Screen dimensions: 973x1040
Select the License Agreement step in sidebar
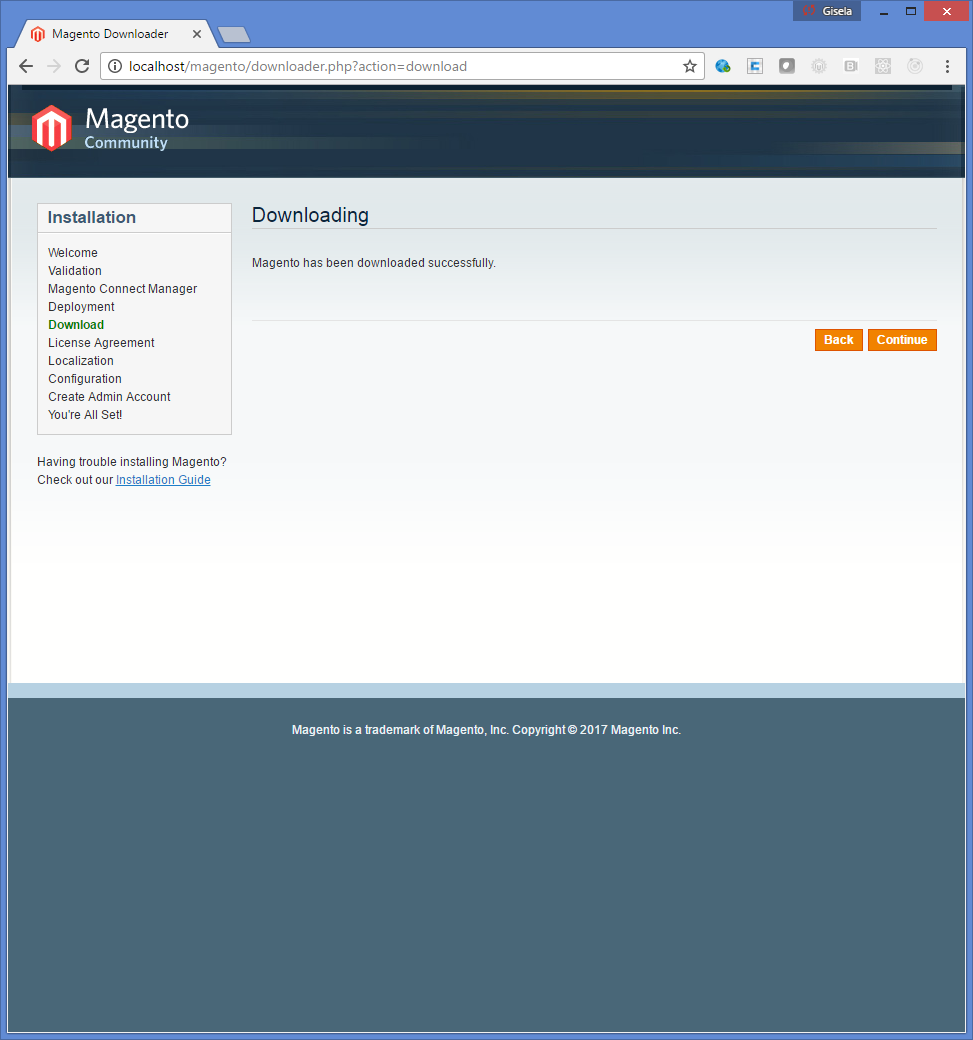click(x=101, y=343)
